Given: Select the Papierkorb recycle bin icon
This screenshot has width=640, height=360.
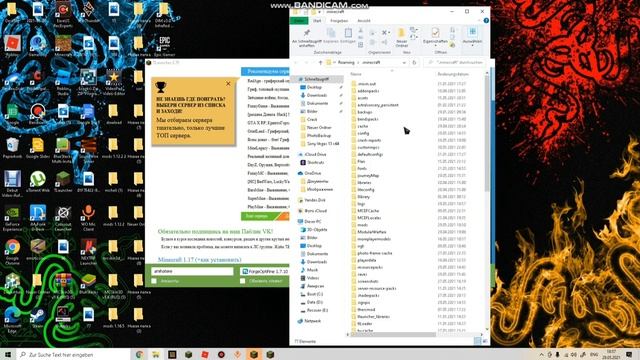Looking at the screenshot, I should (12, 148).
